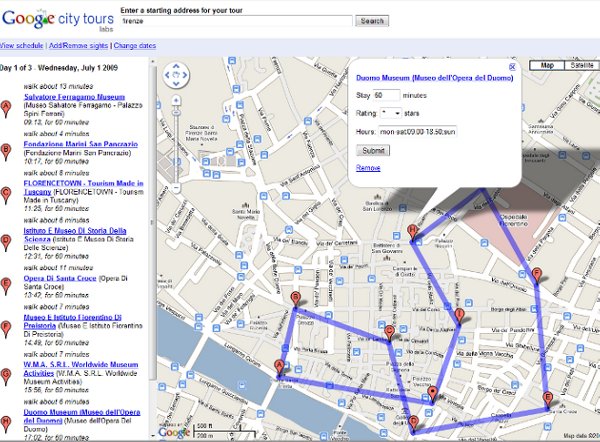Switch to Map view

point(547,65)
